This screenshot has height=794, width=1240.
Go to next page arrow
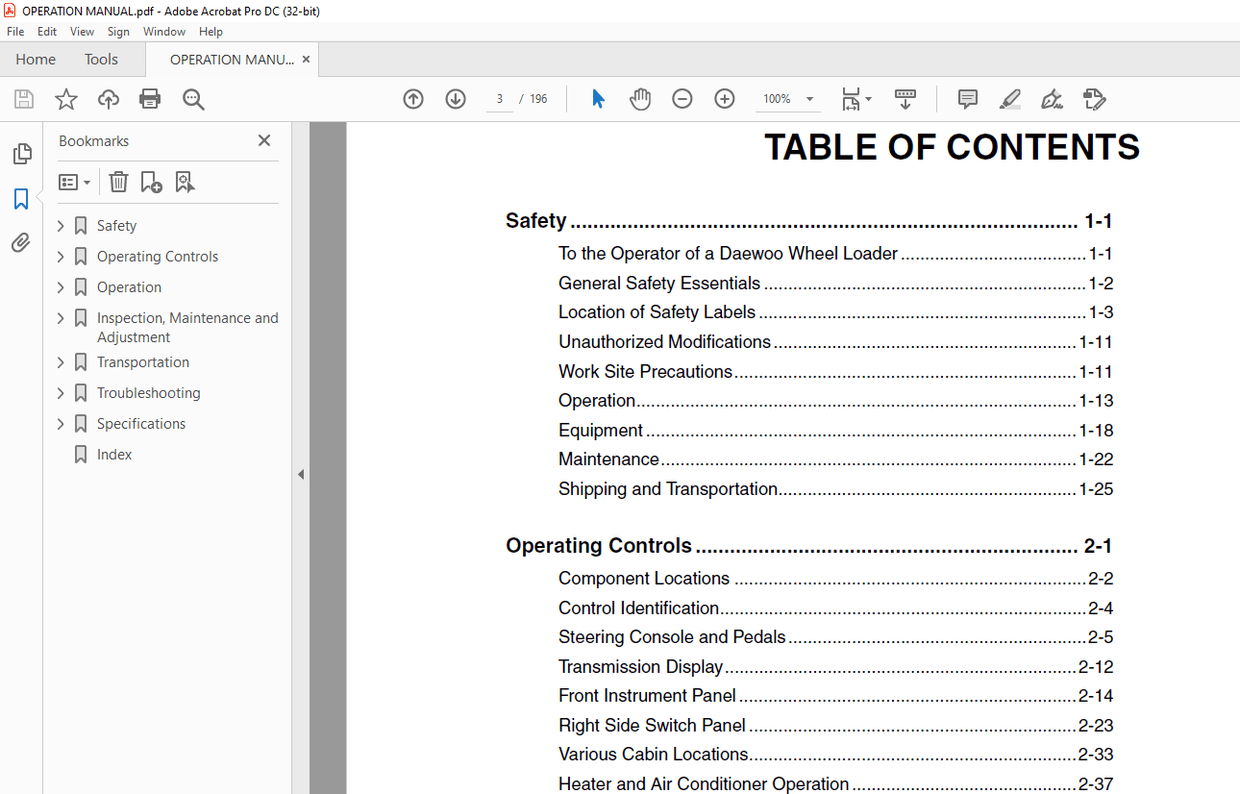pos(456,99)
